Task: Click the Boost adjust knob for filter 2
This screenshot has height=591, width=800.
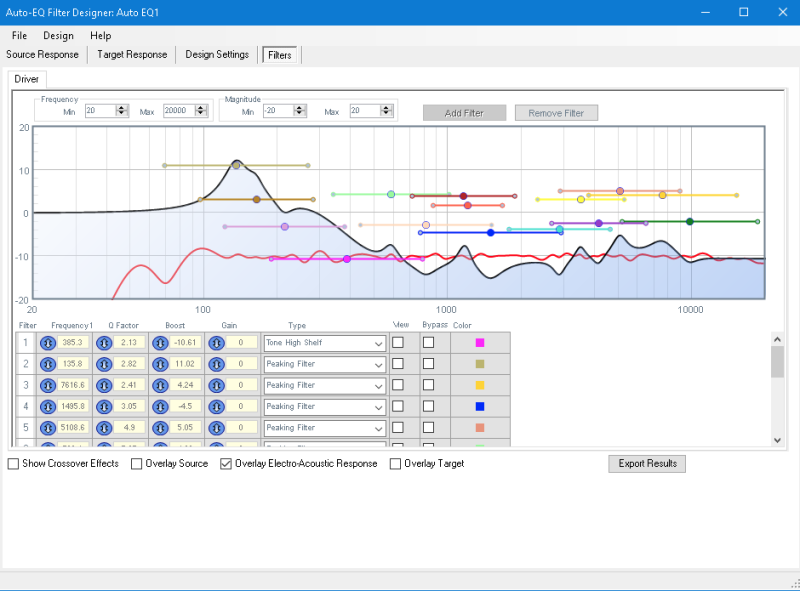Action: click(x=160, y=364)
